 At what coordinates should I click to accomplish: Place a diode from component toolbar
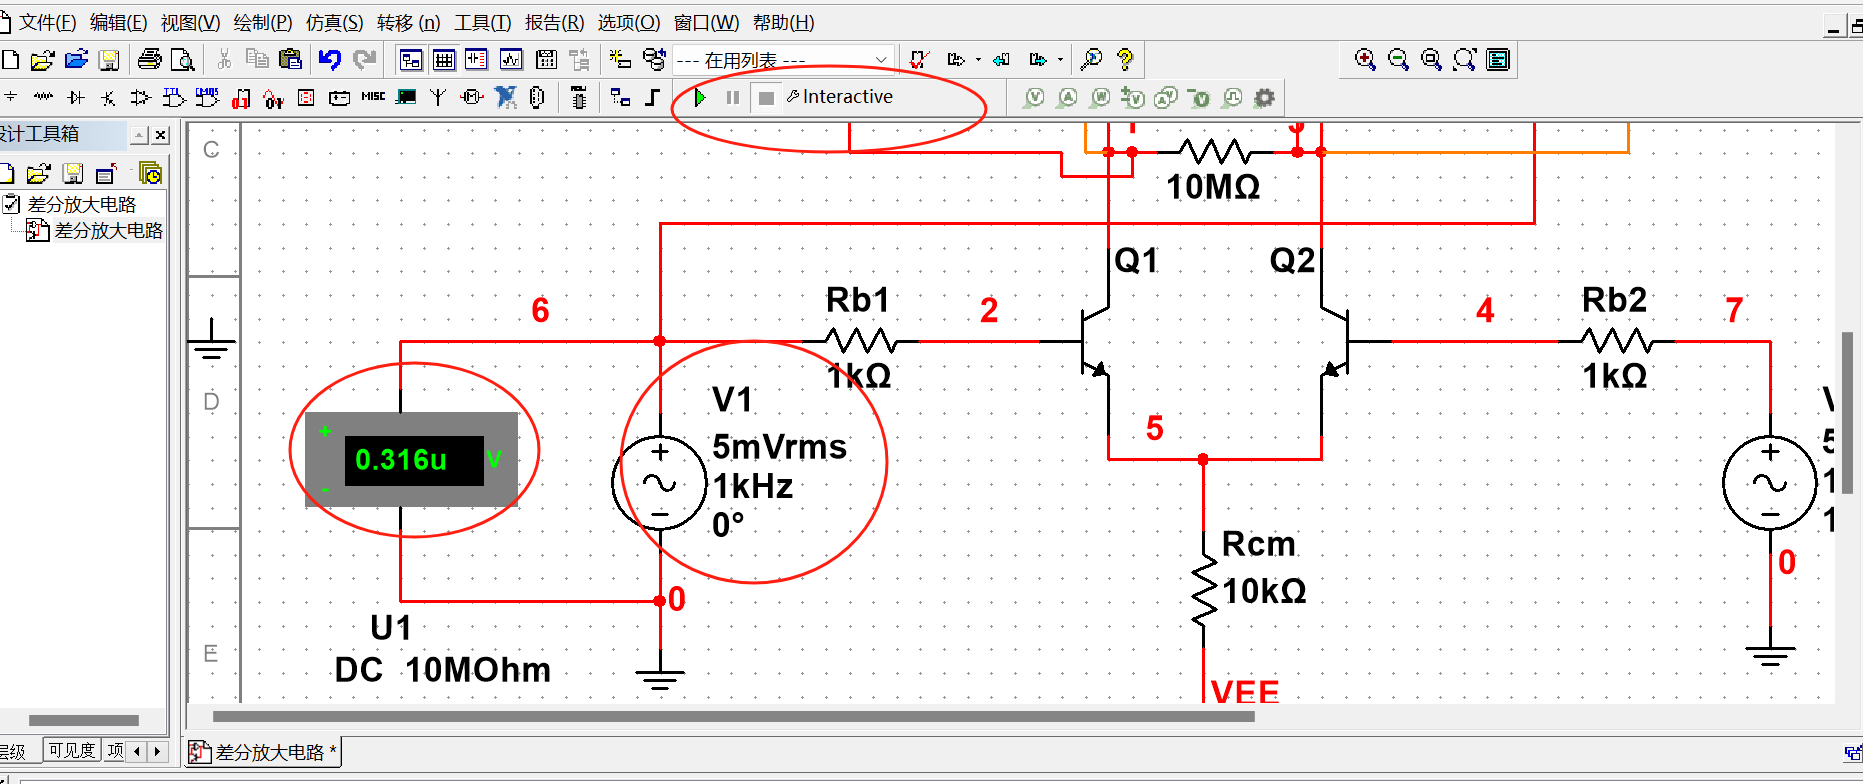[x=76, y=97]
